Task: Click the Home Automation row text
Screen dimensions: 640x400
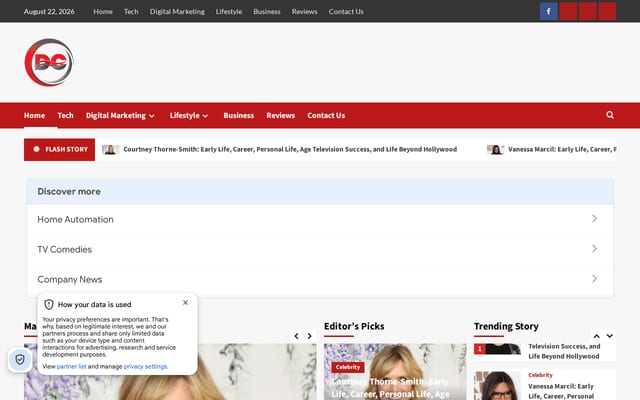Action: pos(76,220)
